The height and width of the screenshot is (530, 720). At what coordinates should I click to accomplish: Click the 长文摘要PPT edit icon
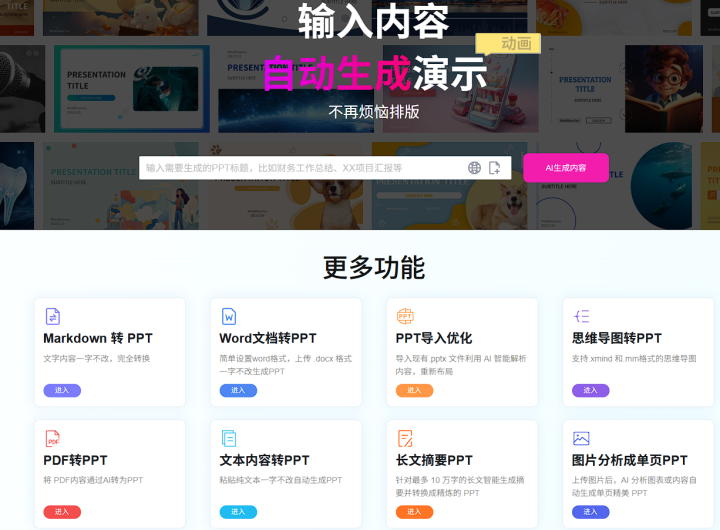(405, 438)
